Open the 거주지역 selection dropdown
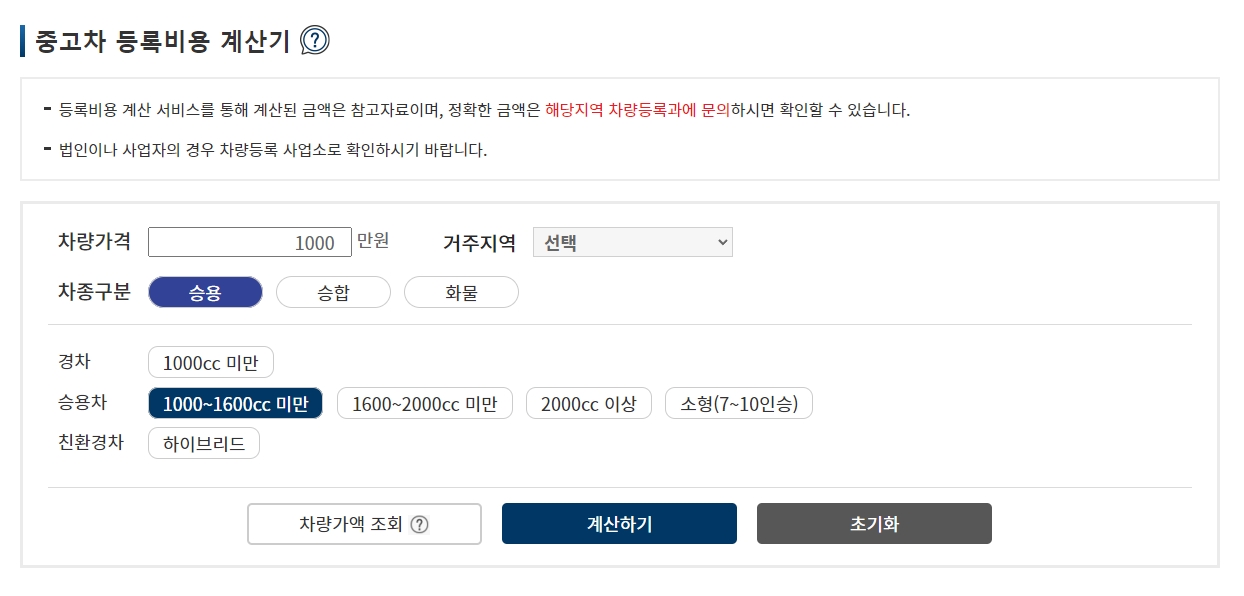The width and height of the screenshot is (1244, 596). coord(632,241)
